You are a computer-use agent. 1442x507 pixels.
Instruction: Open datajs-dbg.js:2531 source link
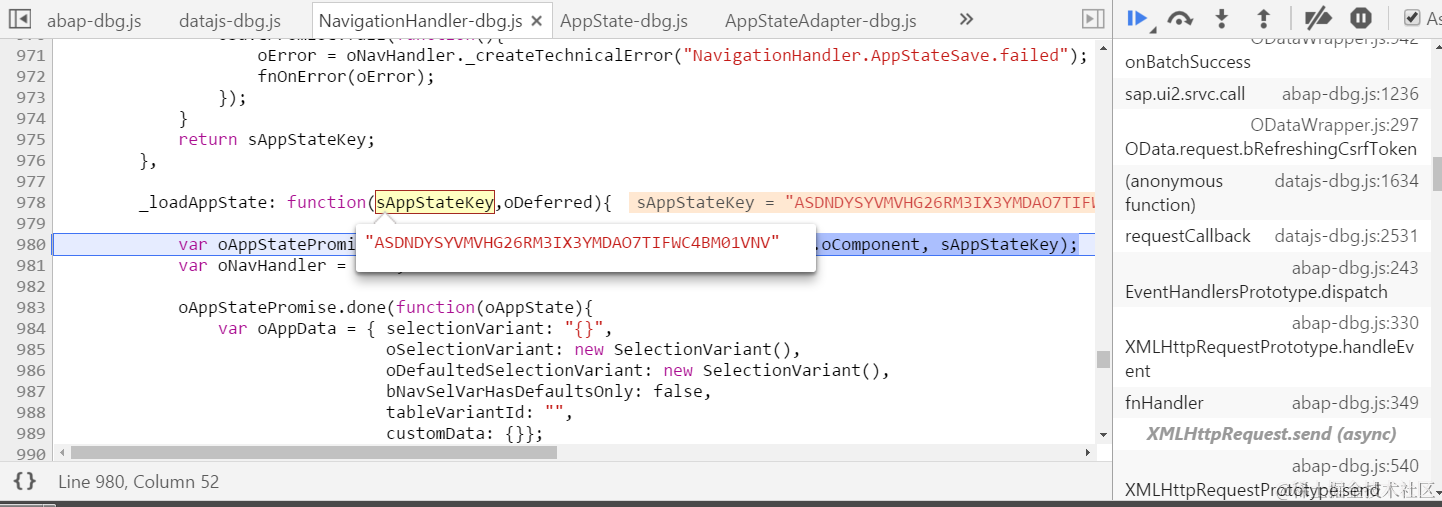[1346, 236]
